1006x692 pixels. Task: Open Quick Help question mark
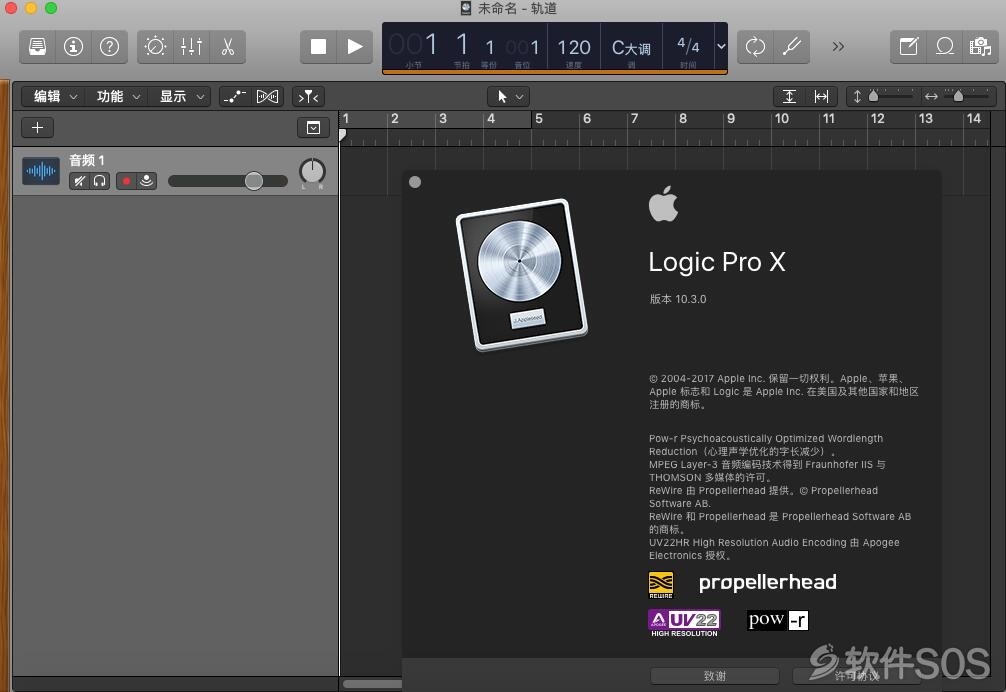pyautogui.click(x=110, y=47)
